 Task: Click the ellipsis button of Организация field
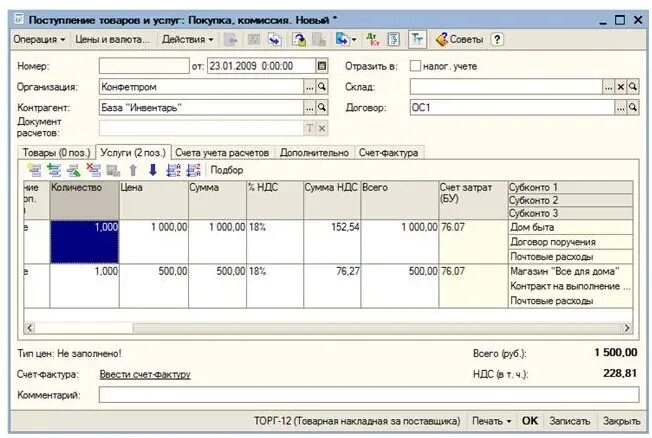click(309, 87)
